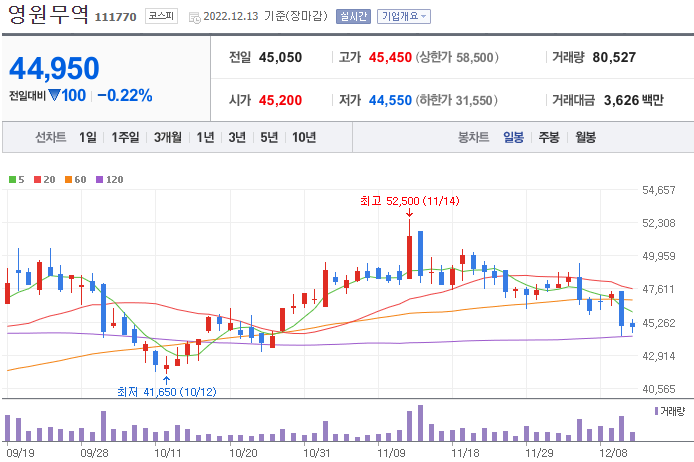Click the orange 60-day moving average swatch
The width and height of the screenshot is (694, 462).
(68, 179)
